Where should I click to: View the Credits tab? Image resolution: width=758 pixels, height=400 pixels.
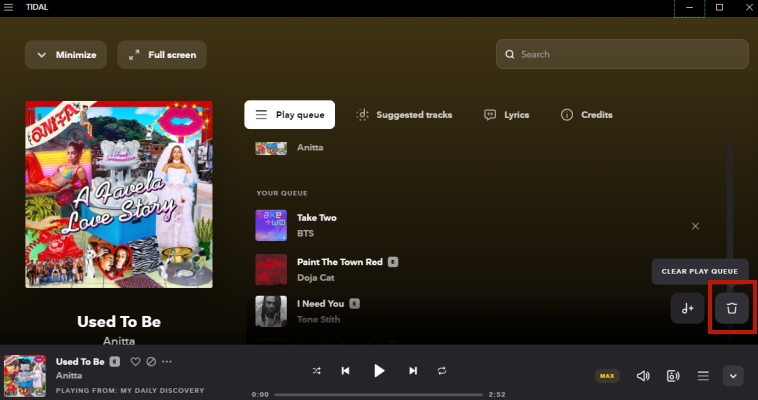[x=586, y=115]
